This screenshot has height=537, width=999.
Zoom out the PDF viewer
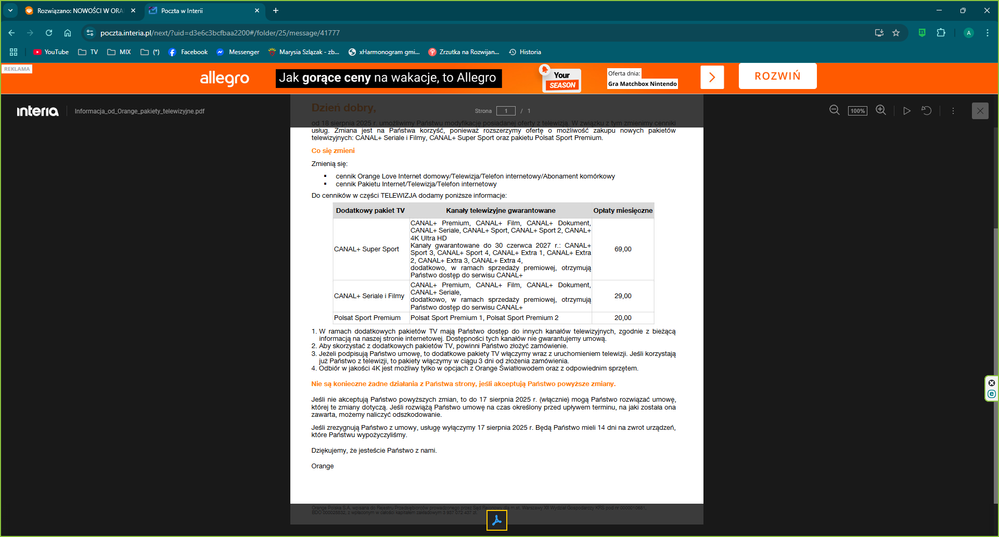click(834, 110)
